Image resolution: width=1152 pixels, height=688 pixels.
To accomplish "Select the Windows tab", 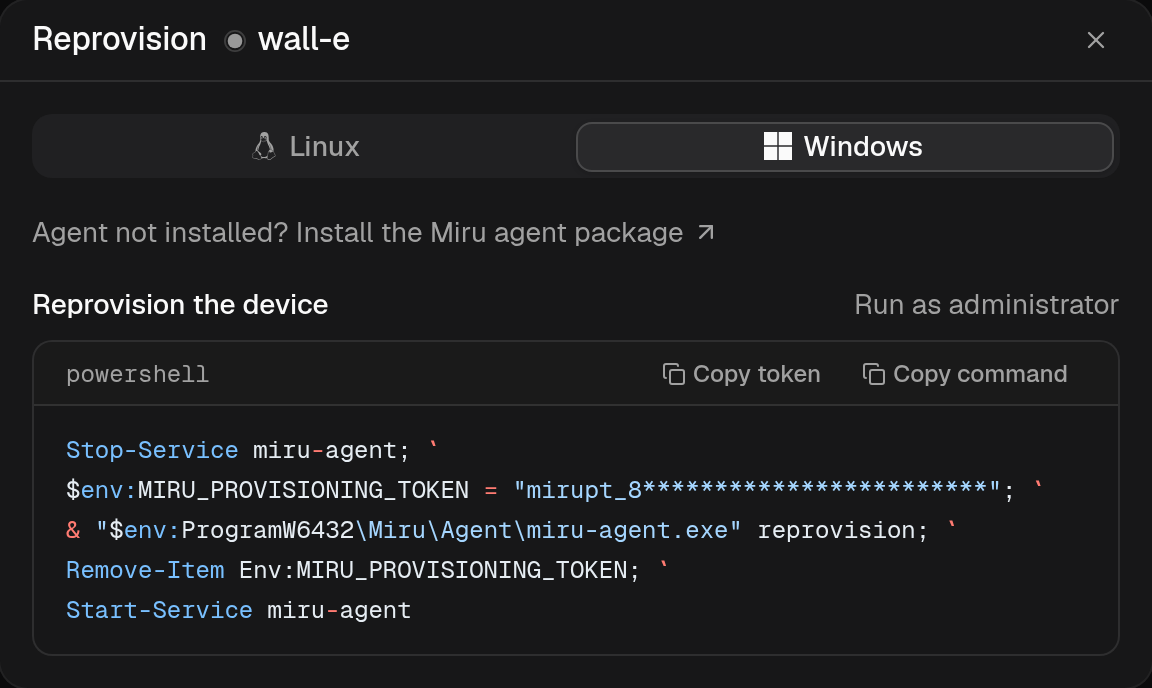I will click(x=844, y=146).
